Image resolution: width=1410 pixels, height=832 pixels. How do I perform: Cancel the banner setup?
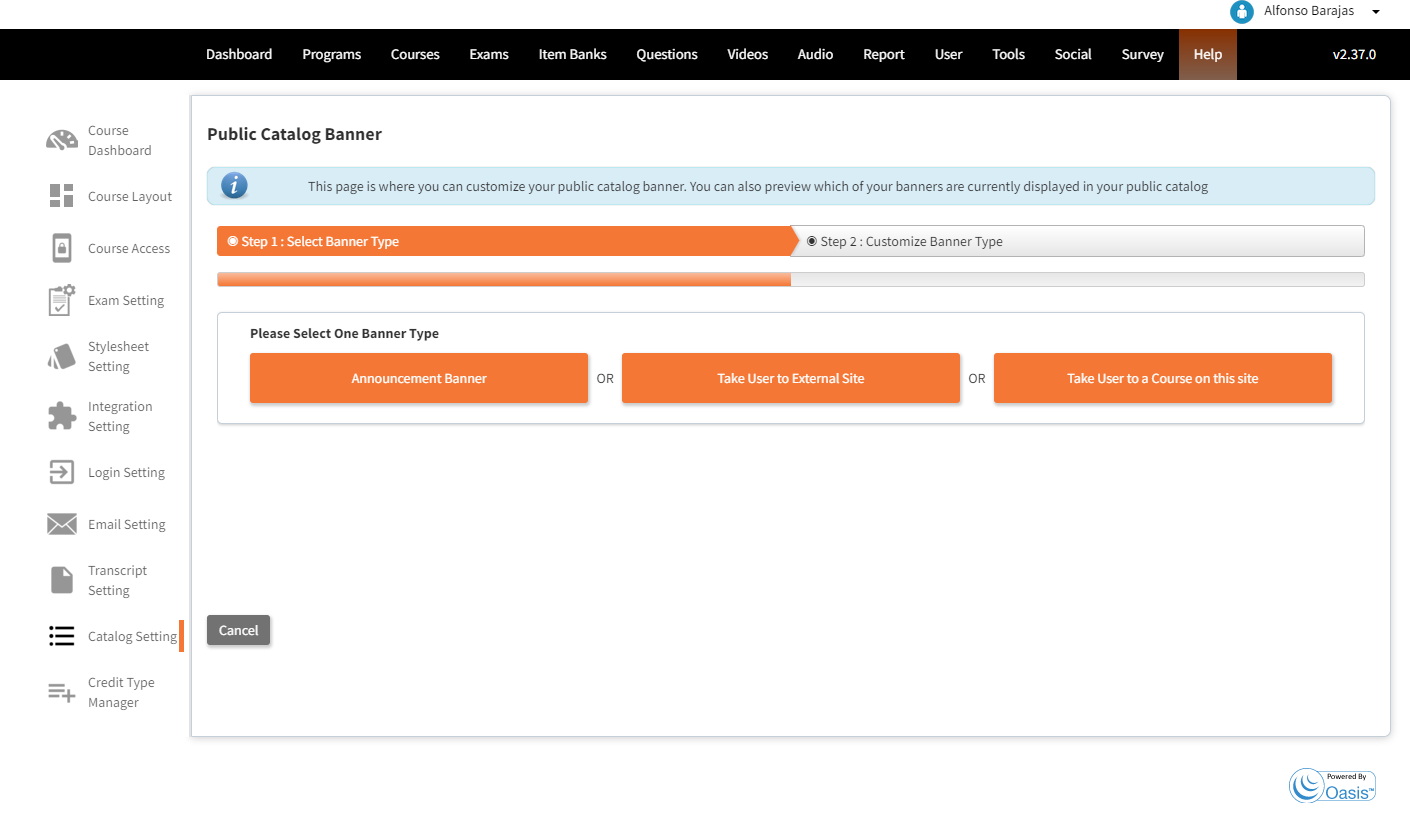point(238,630)
